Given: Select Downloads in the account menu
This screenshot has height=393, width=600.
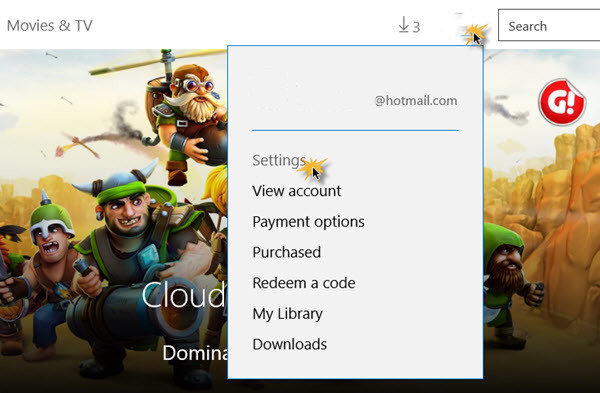Looking at the screenshot, I should (290, 344).
